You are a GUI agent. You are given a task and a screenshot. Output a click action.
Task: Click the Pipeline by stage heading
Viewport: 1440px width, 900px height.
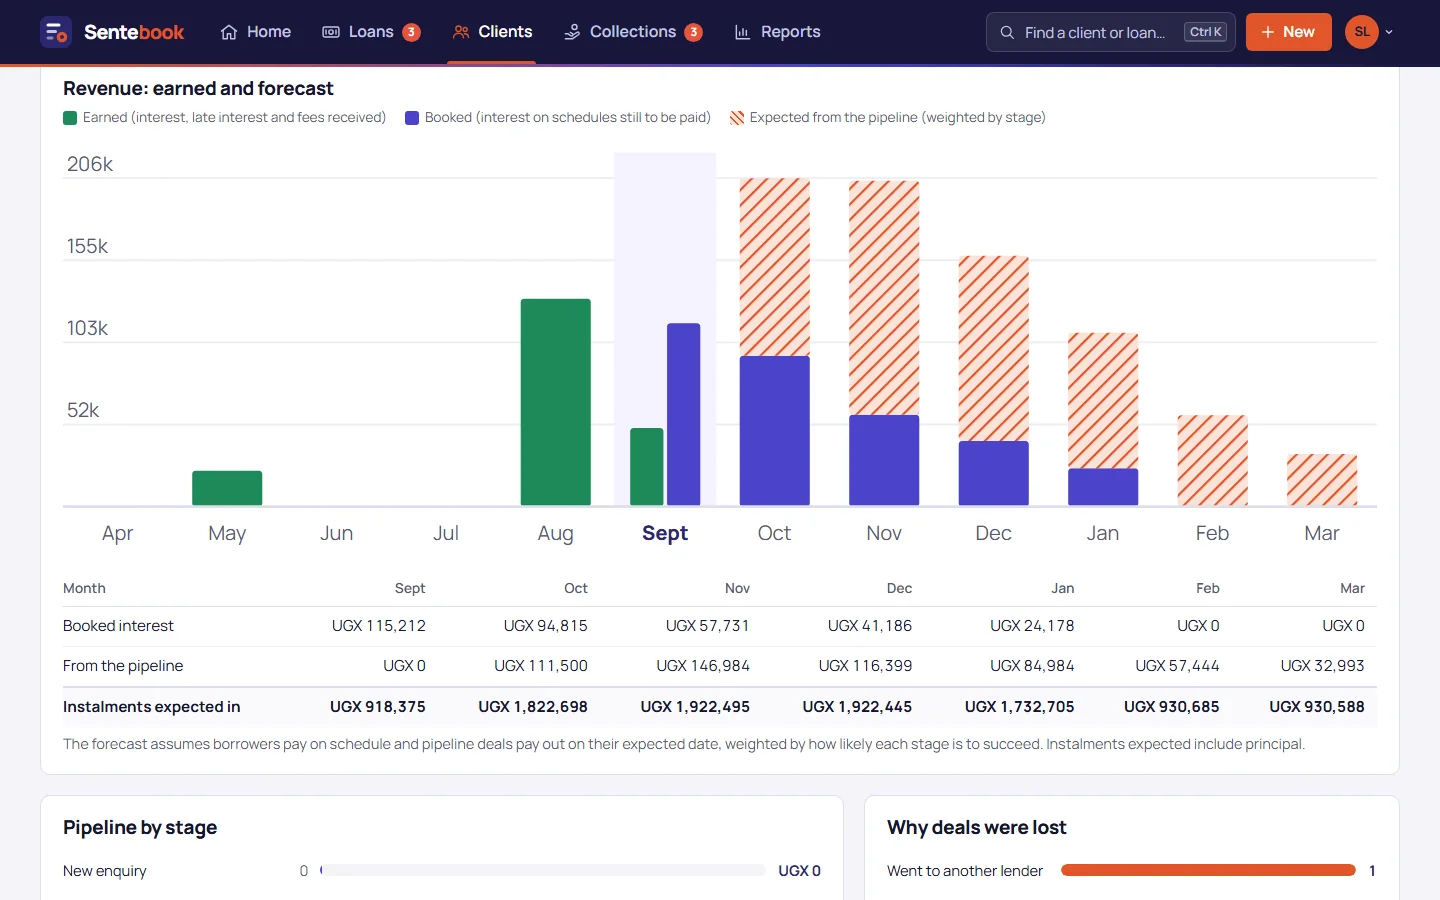[x=140, y=828]
